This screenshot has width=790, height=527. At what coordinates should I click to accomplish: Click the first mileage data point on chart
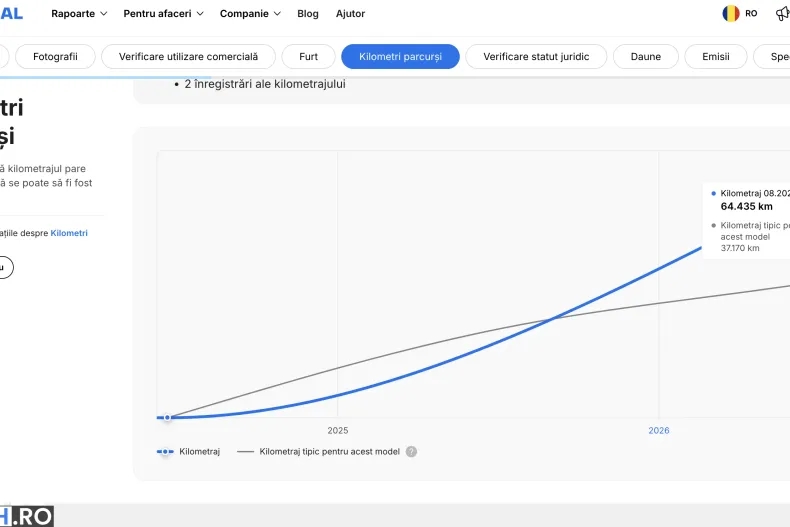click(167, 418)
